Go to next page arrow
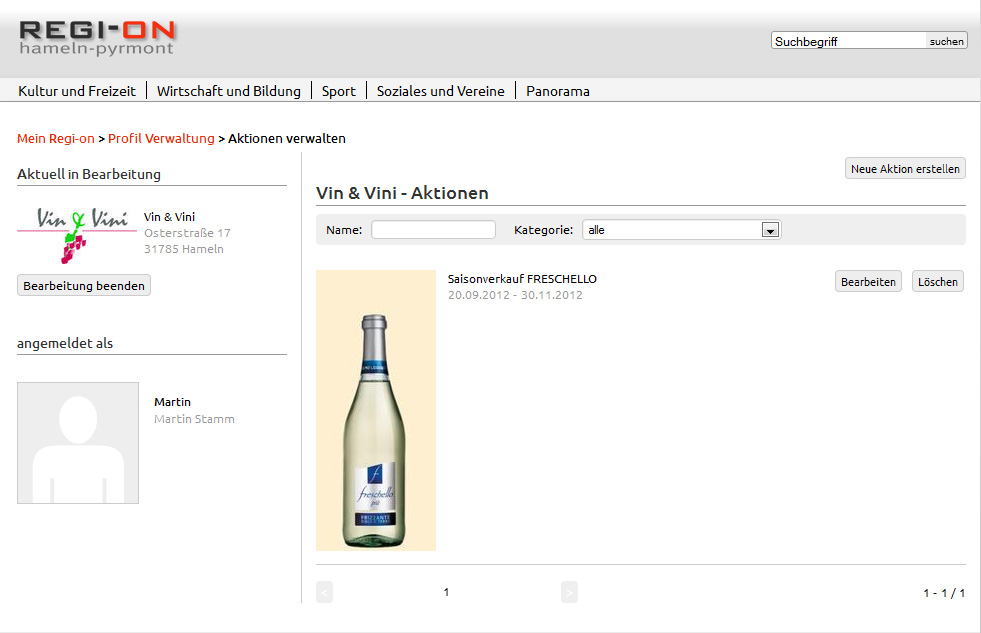981x633 pixels. tap(569, 592)
